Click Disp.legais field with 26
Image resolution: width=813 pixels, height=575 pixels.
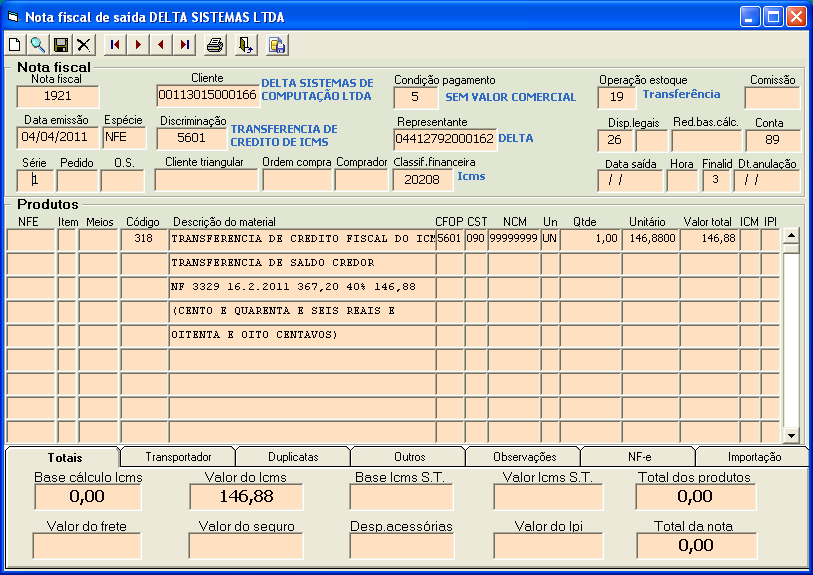[x=615, y=141]
